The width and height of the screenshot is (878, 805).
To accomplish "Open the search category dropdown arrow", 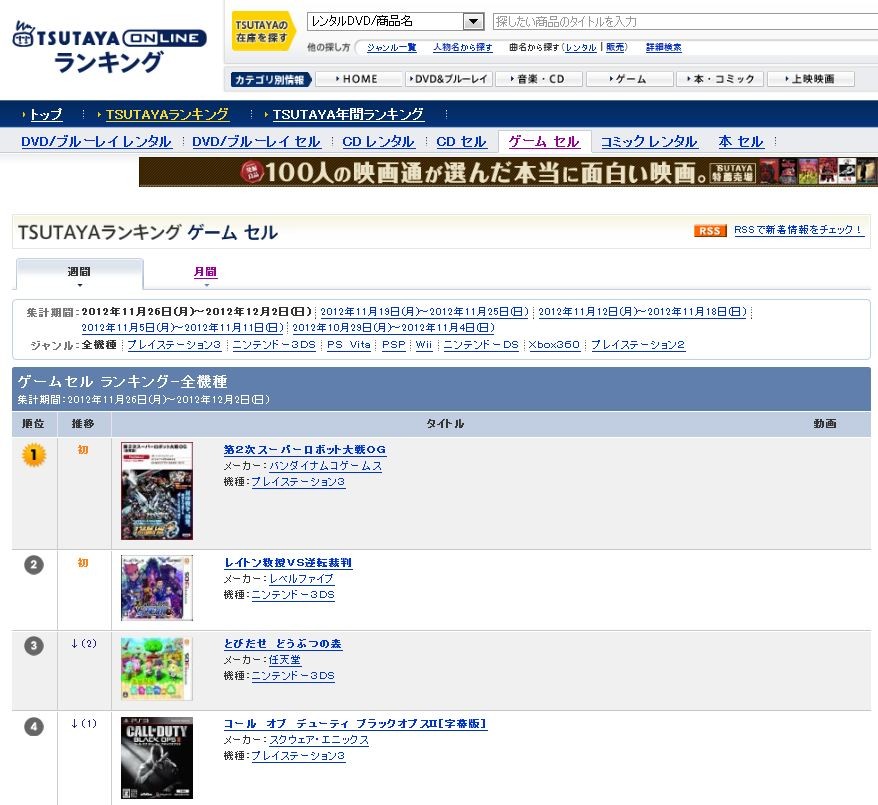I will coord(473,22).
